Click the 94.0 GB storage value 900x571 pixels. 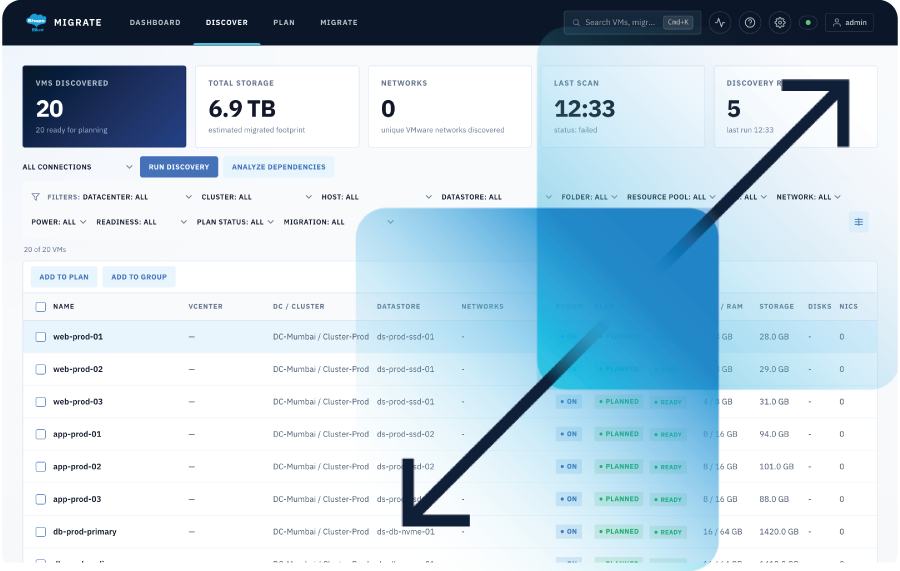coord(774,434)
